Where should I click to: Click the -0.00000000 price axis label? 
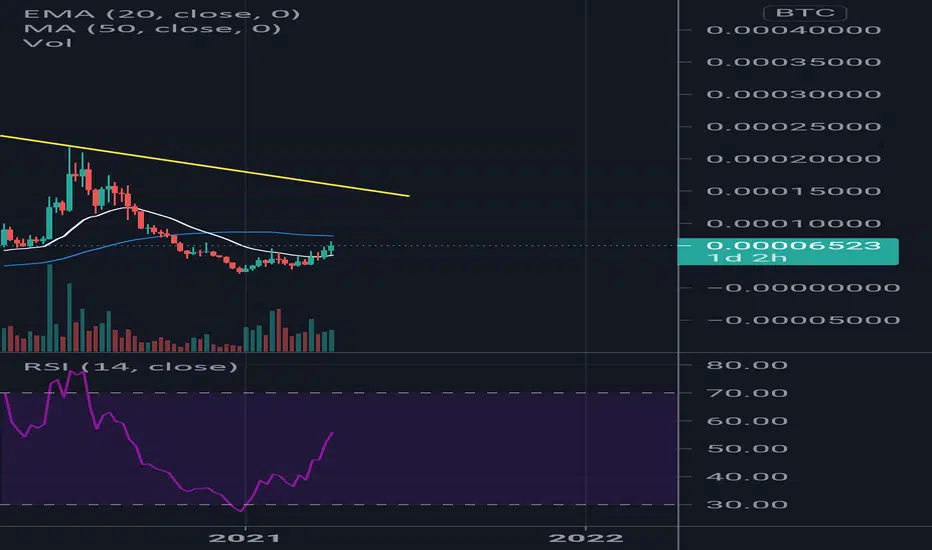(x=803, y=288)
